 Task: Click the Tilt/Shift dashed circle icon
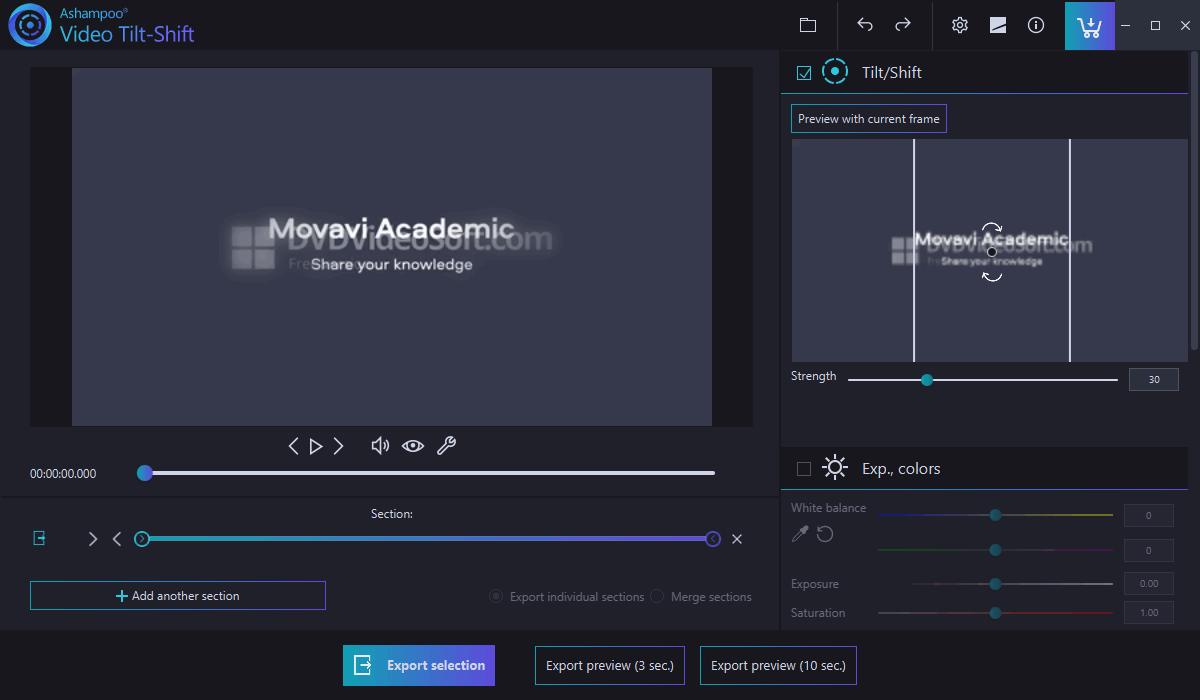click(x=835, y=72)
